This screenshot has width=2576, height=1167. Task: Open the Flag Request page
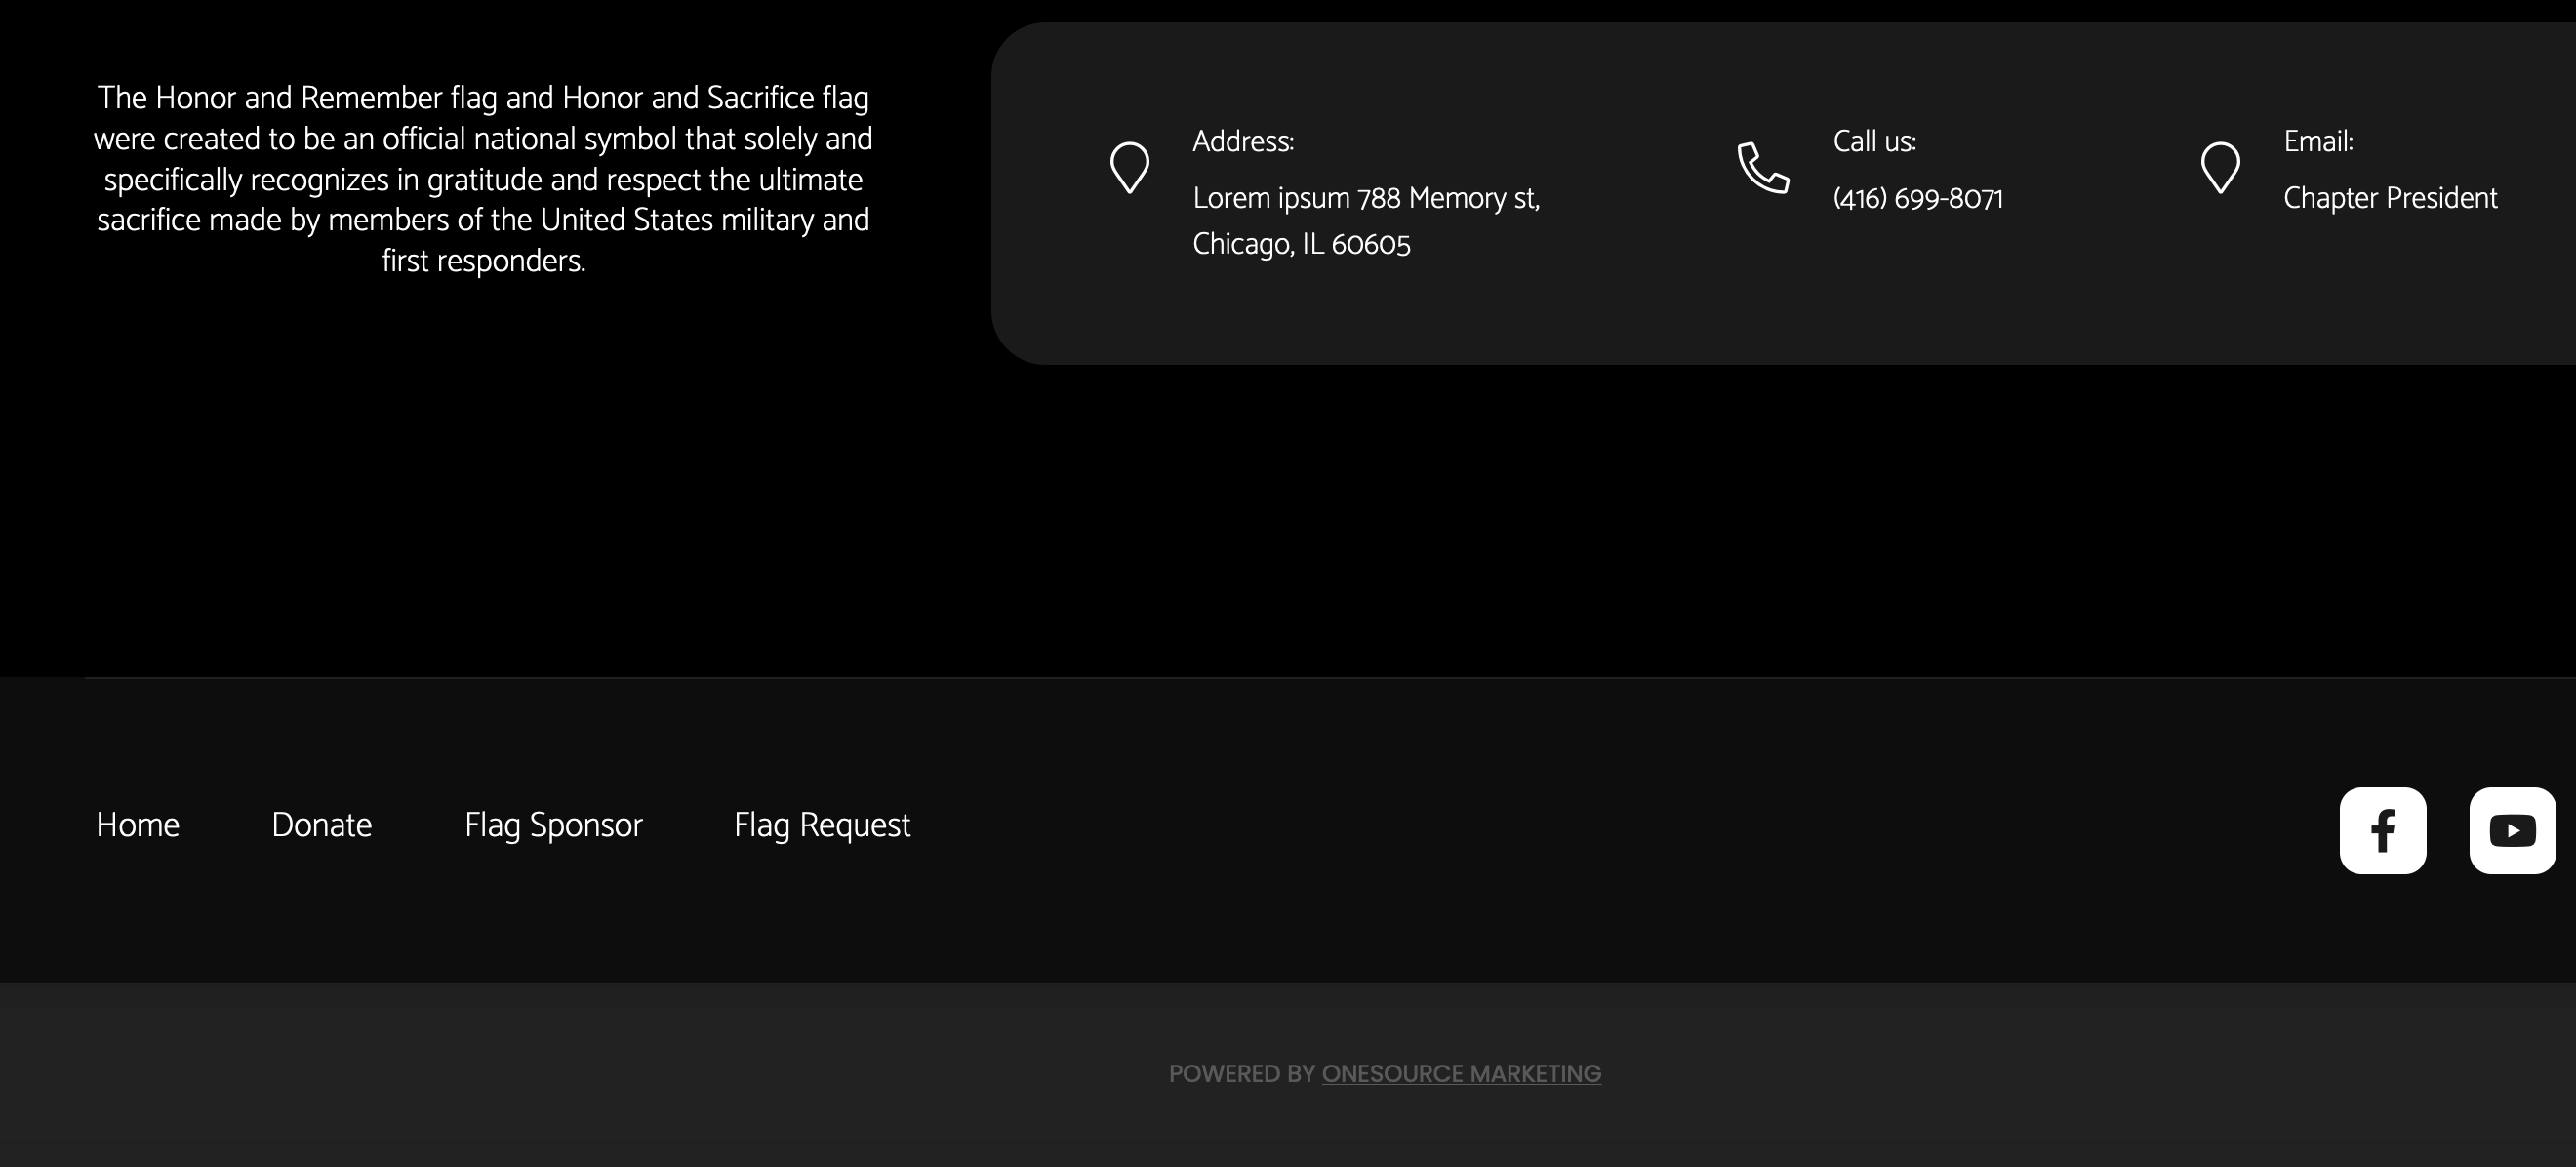(x=821, y=825)
